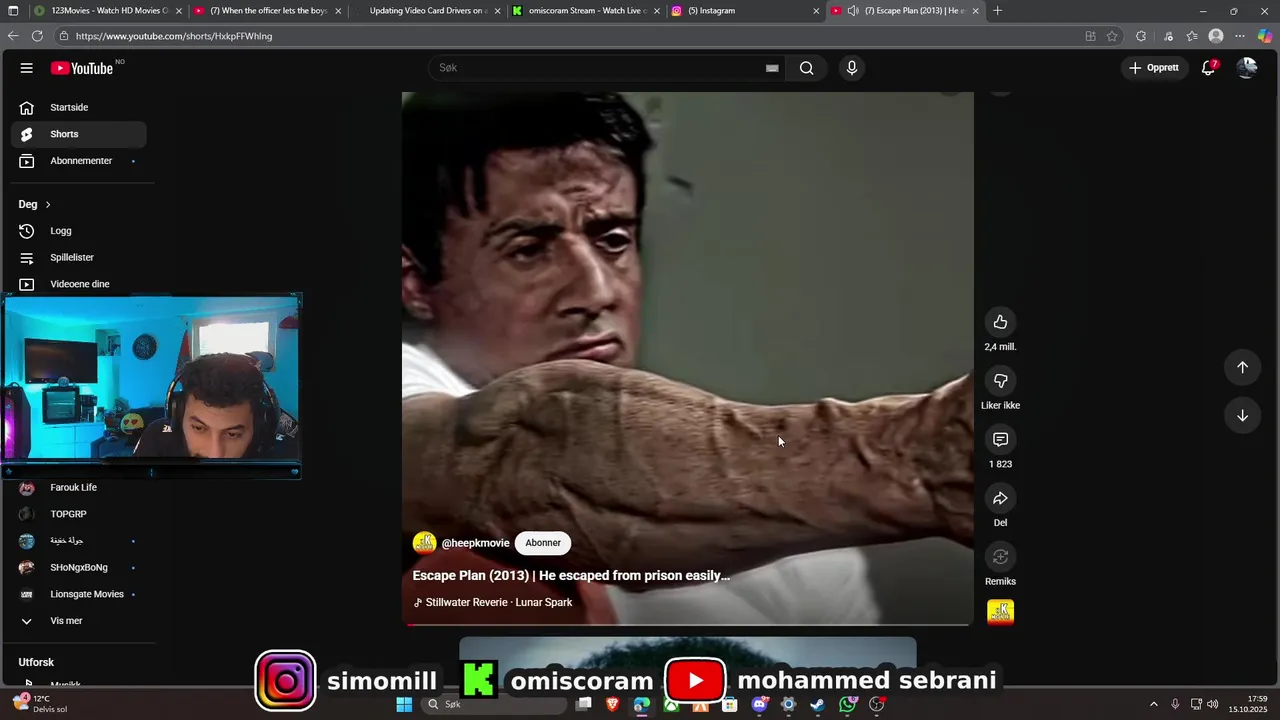Open the volume control in system tray
Screen dimensions: 1280x720
[x=1212, y=704]
